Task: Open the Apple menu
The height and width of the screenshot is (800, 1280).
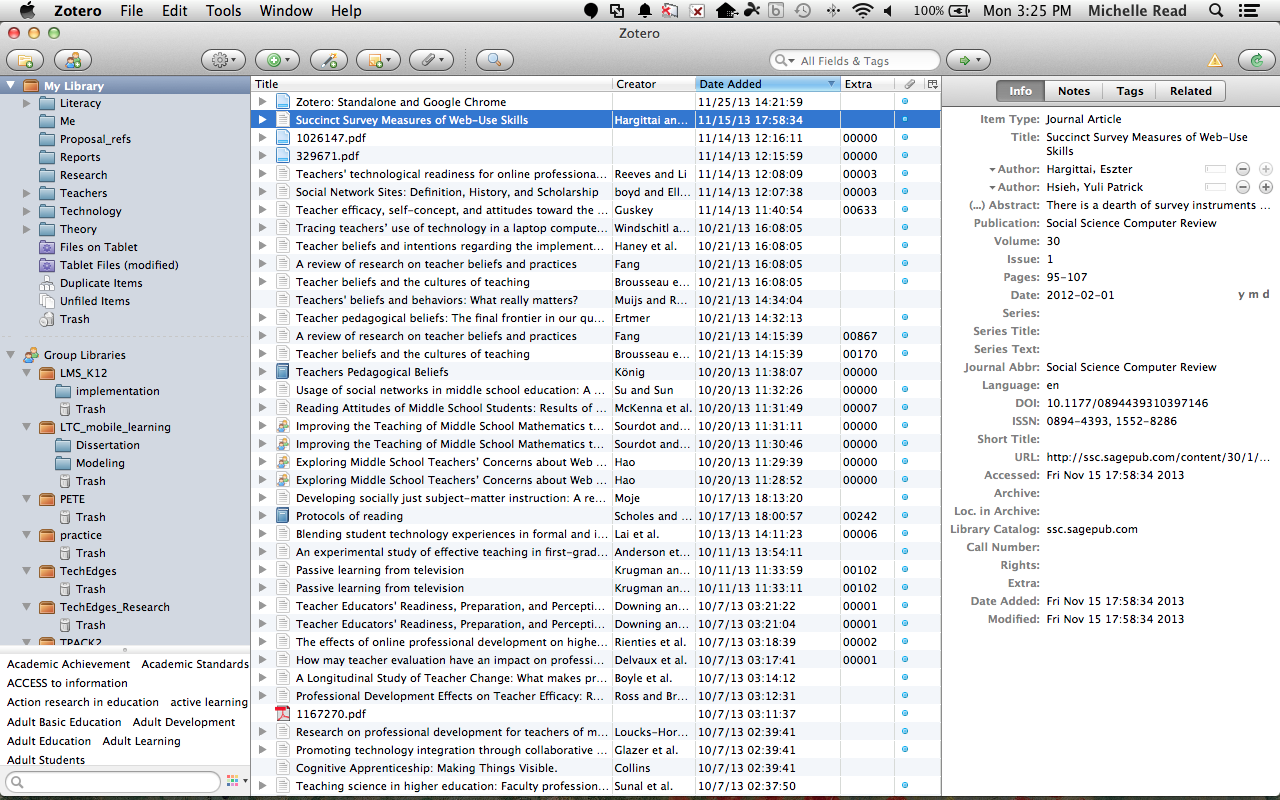Action: click(x=27, y=11)
